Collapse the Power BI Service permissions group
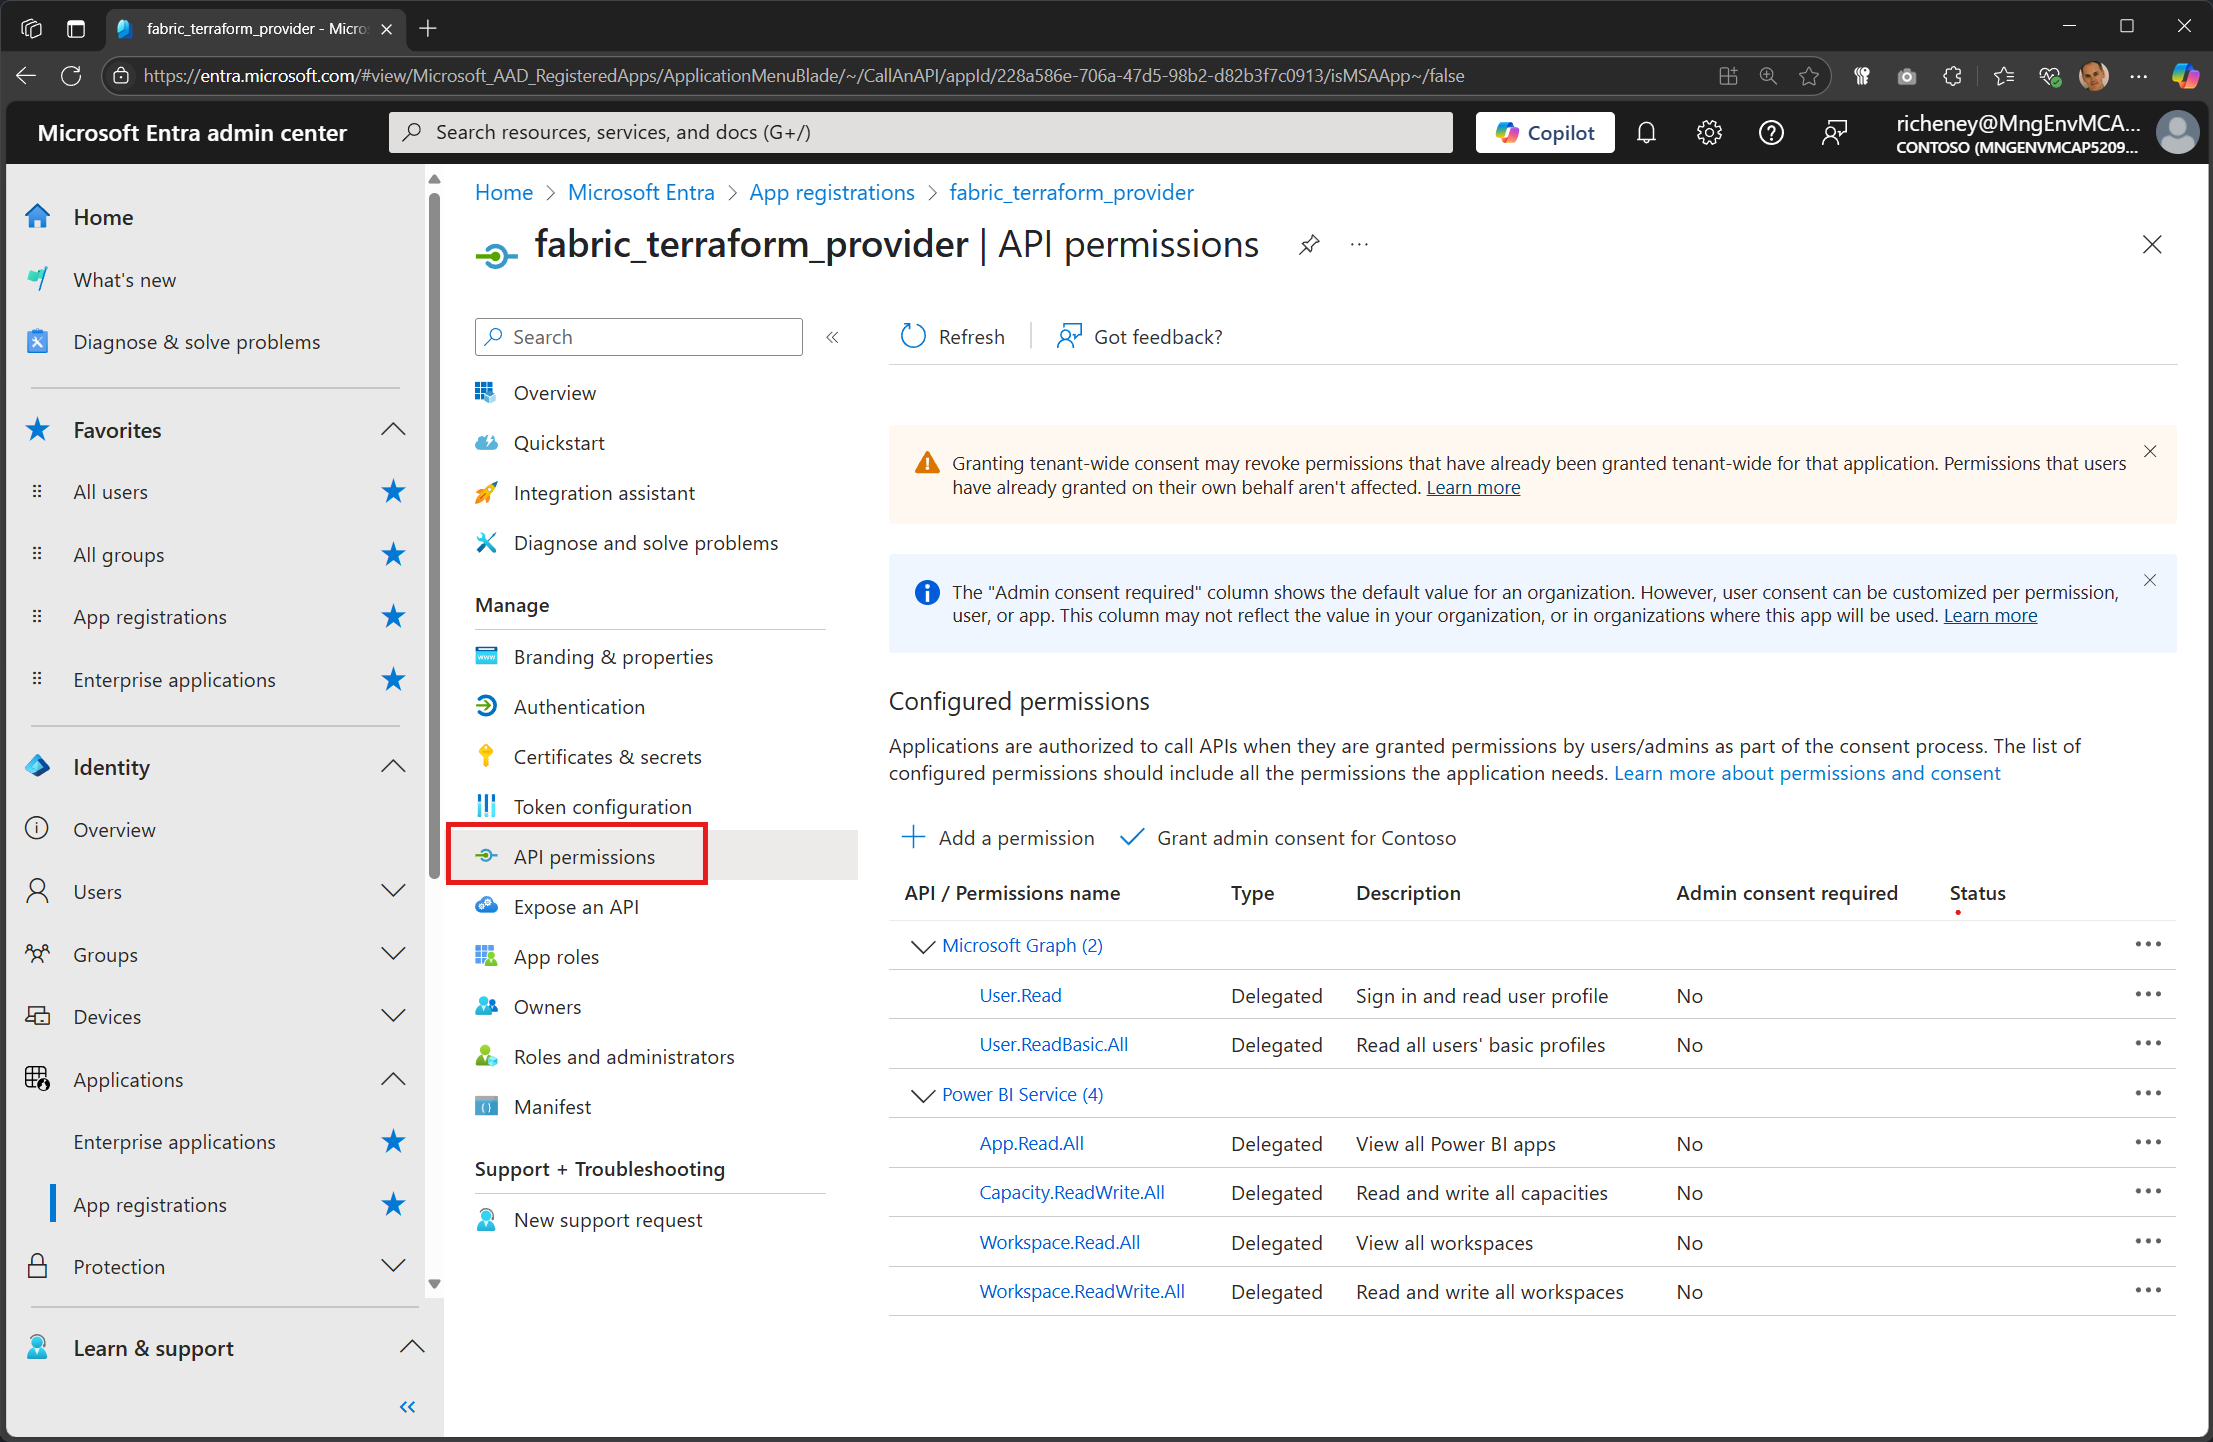This screenshot has height=1442, width=2213. click(922, 1095)
